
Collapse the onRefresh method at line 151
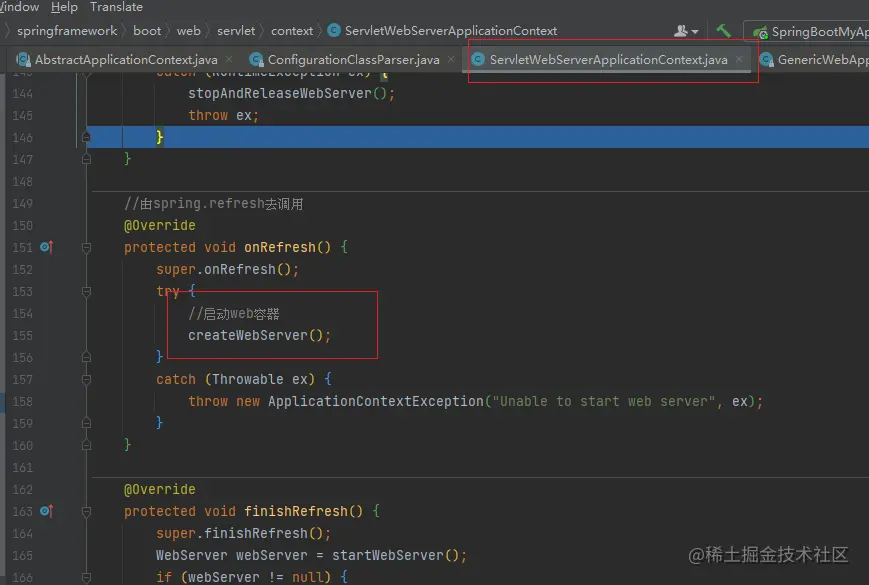(86, 248)
